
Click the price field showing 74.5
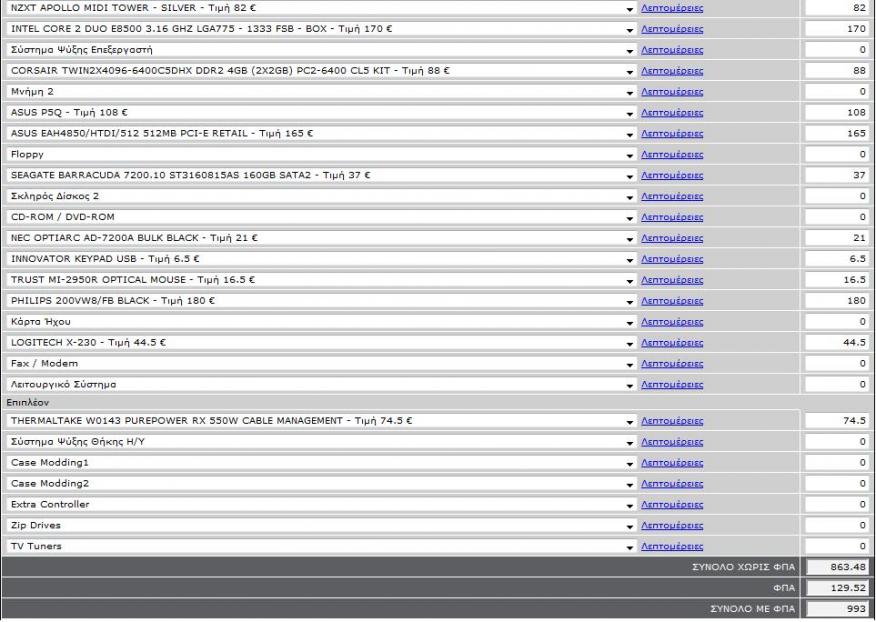point(837,421)
